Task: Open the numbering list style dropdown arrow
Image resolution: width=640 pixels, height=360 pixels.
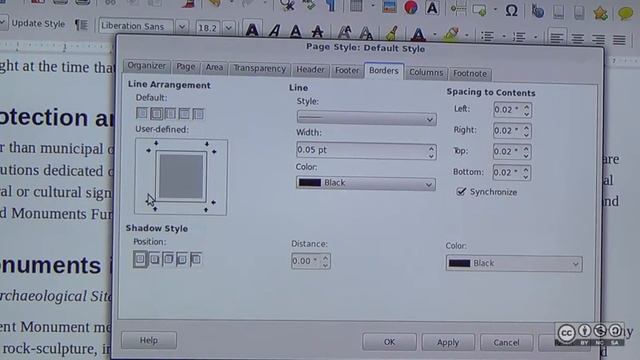Action: (x=536, y=38)
